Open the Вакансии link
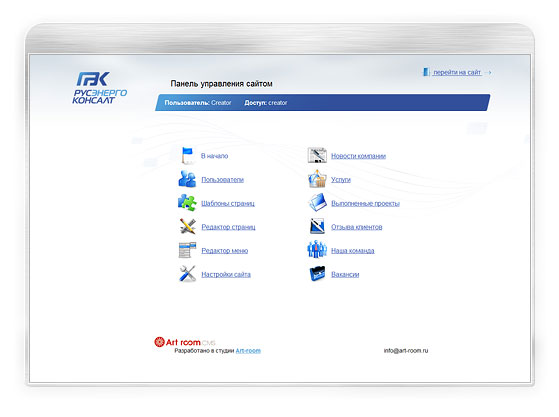 click(x=345, y=274)
